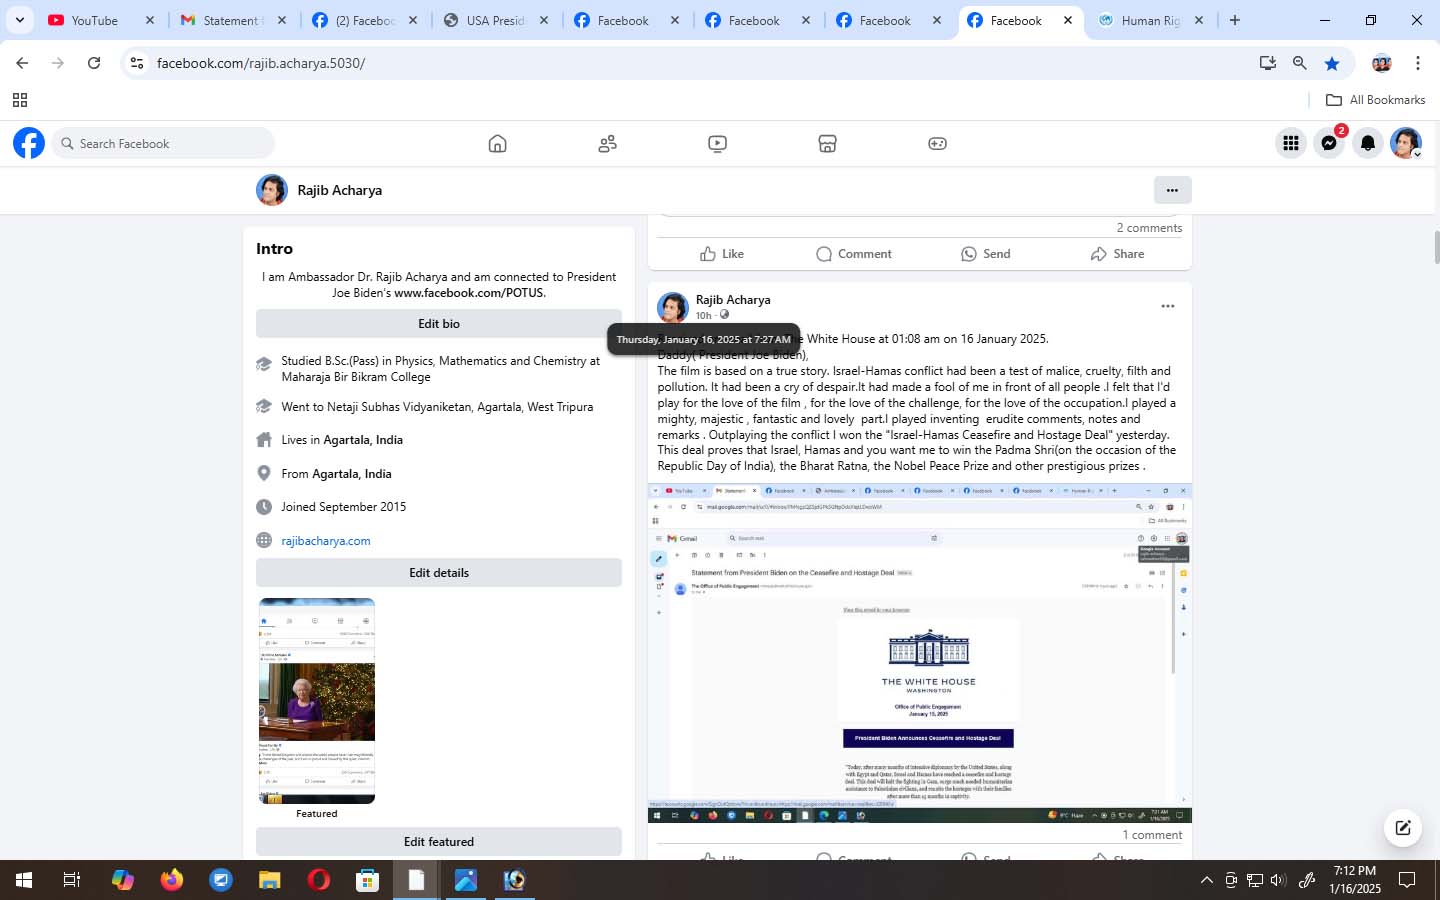Open the www.facebook.com/POTUS link in bio
This screenshot has width=1440, height=900.
pyautogui.click(x=469, y=293)
